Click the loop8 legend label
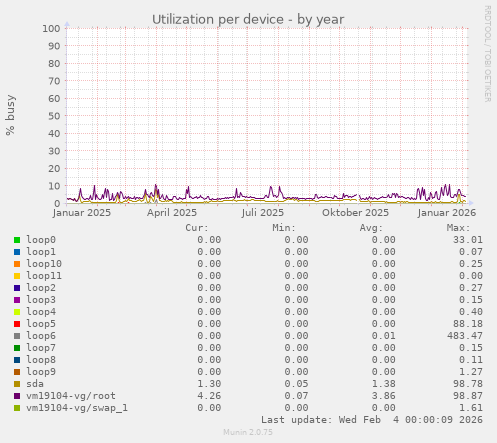The width and height of the screenshot is (497, 443). point(41,360)
